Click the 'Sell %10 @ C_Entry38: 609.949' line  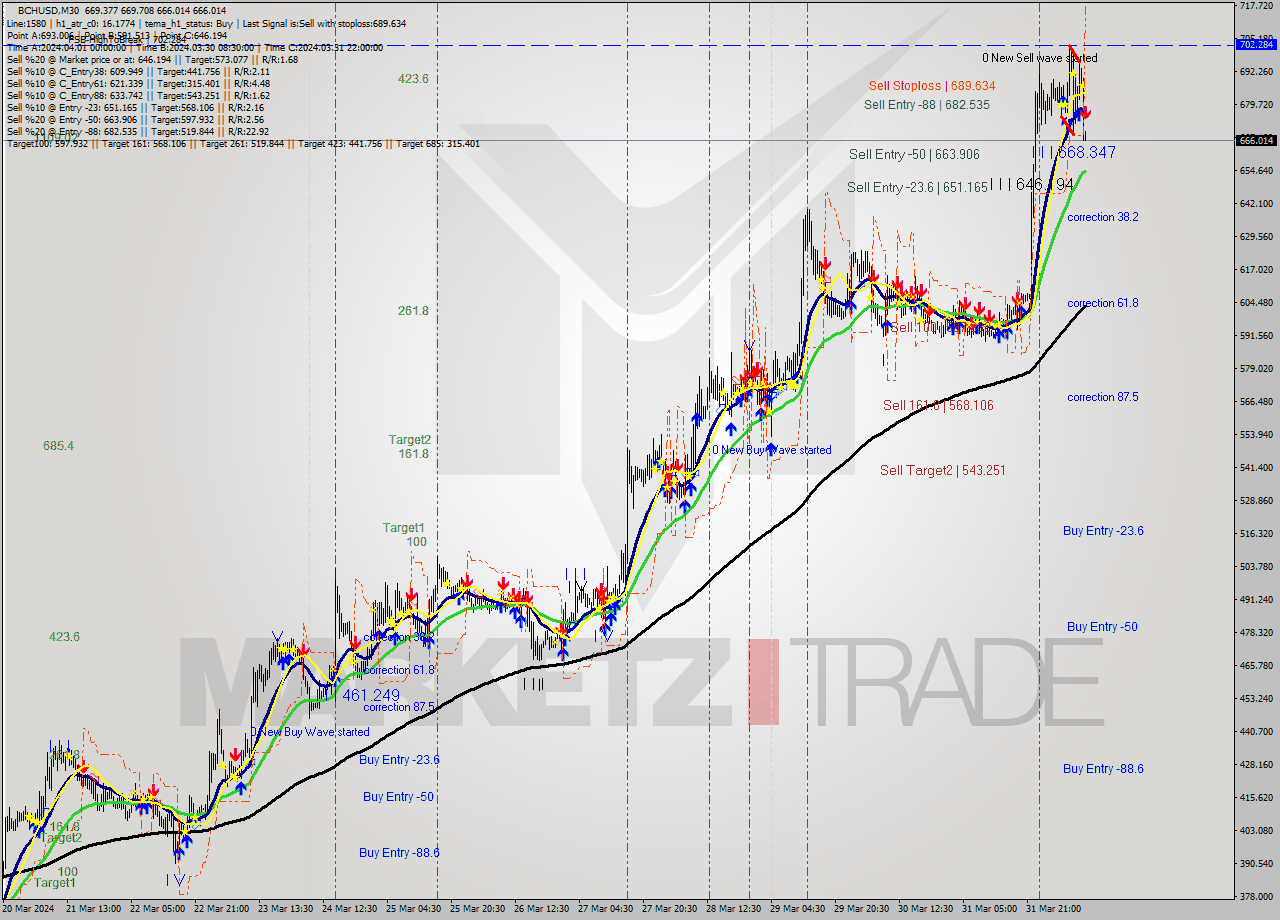click(138, 71)
